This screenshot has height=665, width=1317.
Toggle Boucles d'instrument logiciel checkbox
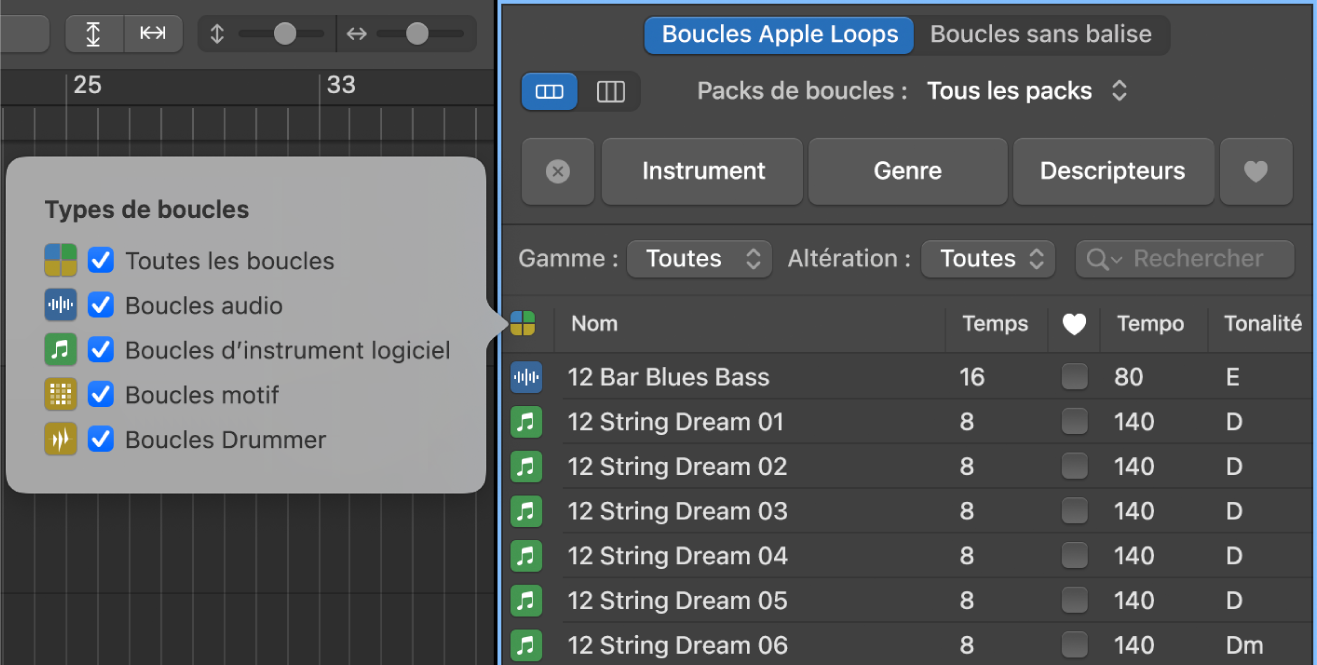100,350
